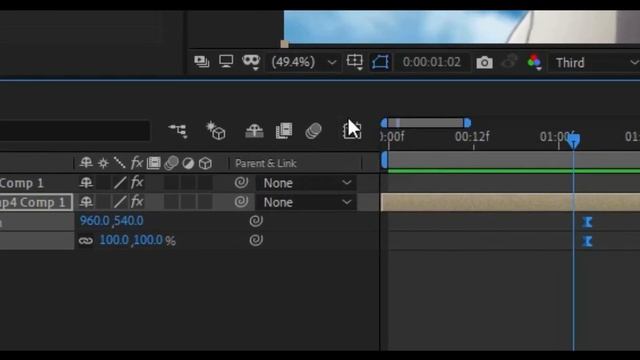The height and width of the screenshot is (360, 640).
Task: Click the Time Navigator bar
Action: 426,122
